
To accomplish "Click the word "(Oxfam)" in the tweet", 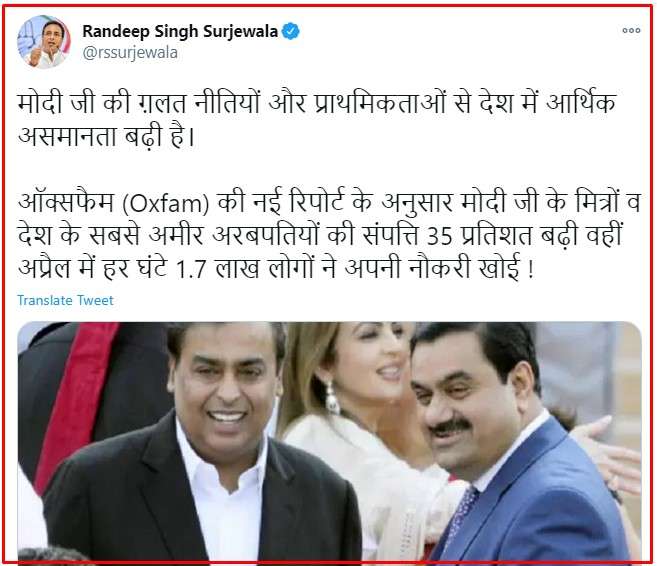I will [x=166, y=204].
